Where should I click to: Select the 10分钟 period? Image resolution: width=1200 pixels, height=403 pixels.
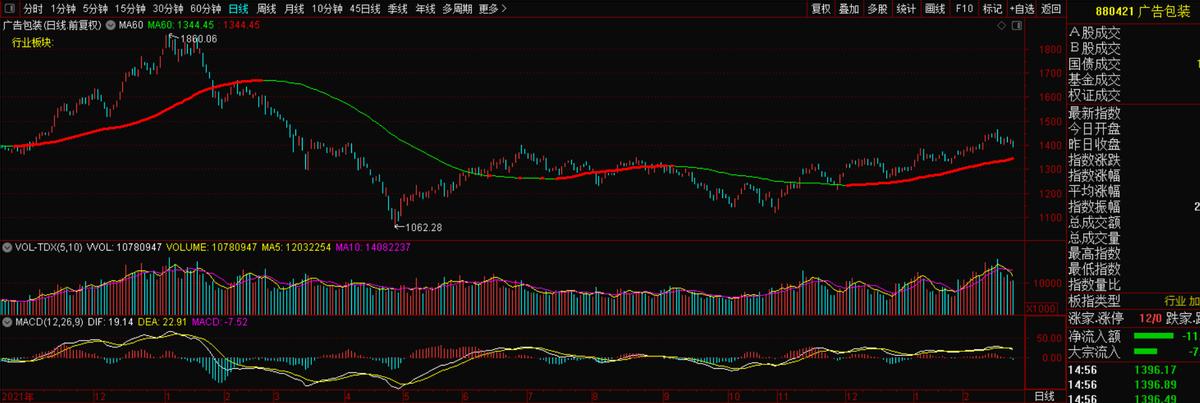(x=326, y=8)
